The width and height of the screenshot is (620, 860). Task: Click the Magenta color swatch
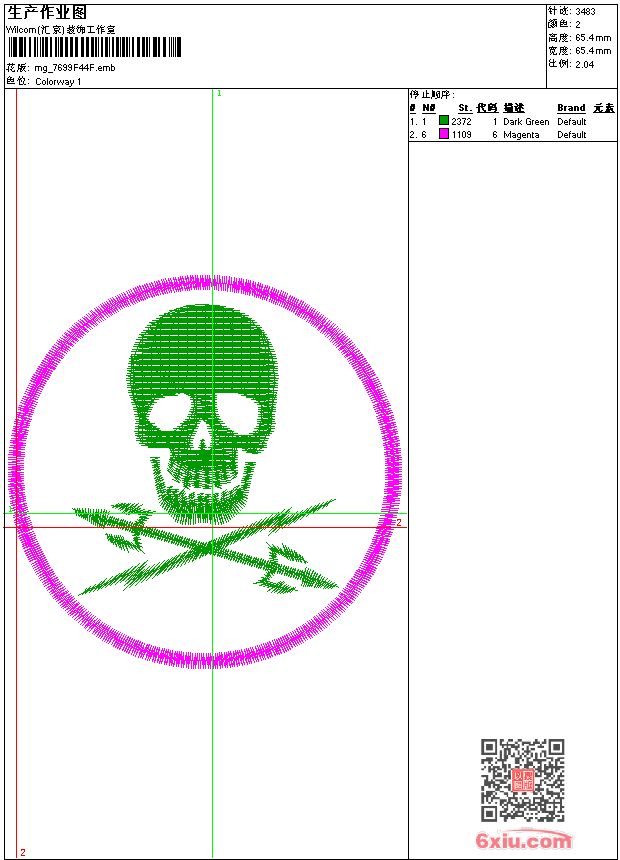tap(444, 134)
